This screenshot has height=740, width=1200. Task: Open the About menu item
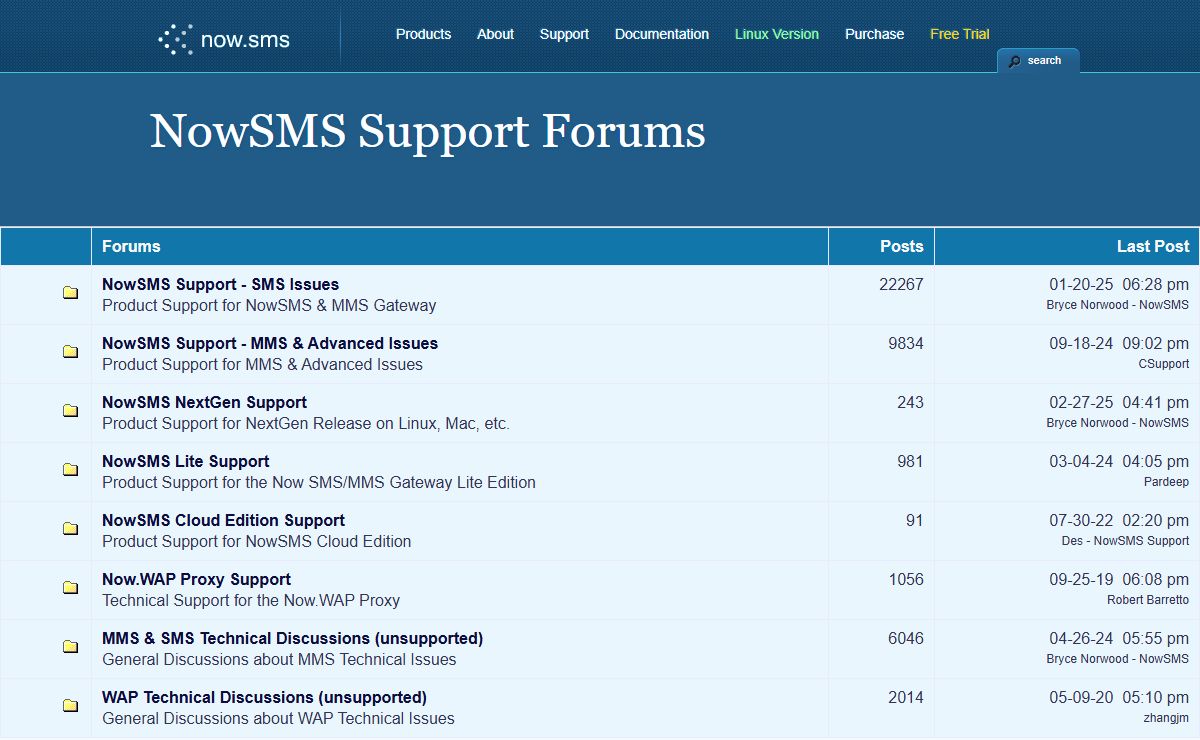(495, 34)
